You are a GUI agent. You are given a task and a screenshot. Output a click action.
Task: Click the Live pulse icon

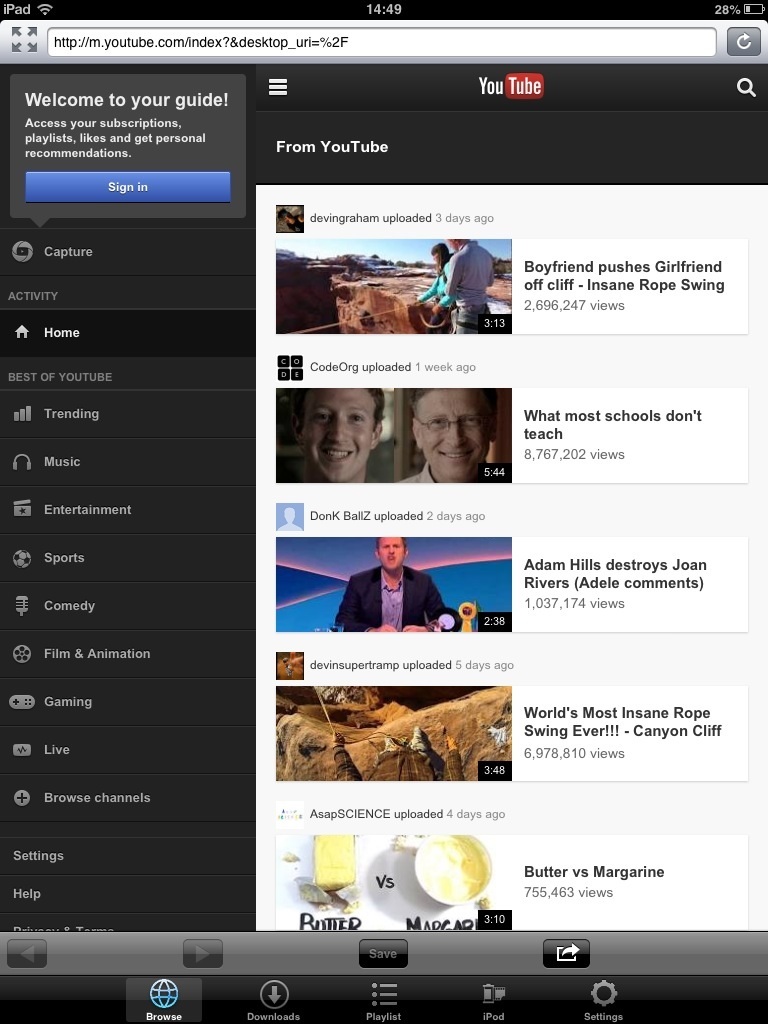[22, 750]
